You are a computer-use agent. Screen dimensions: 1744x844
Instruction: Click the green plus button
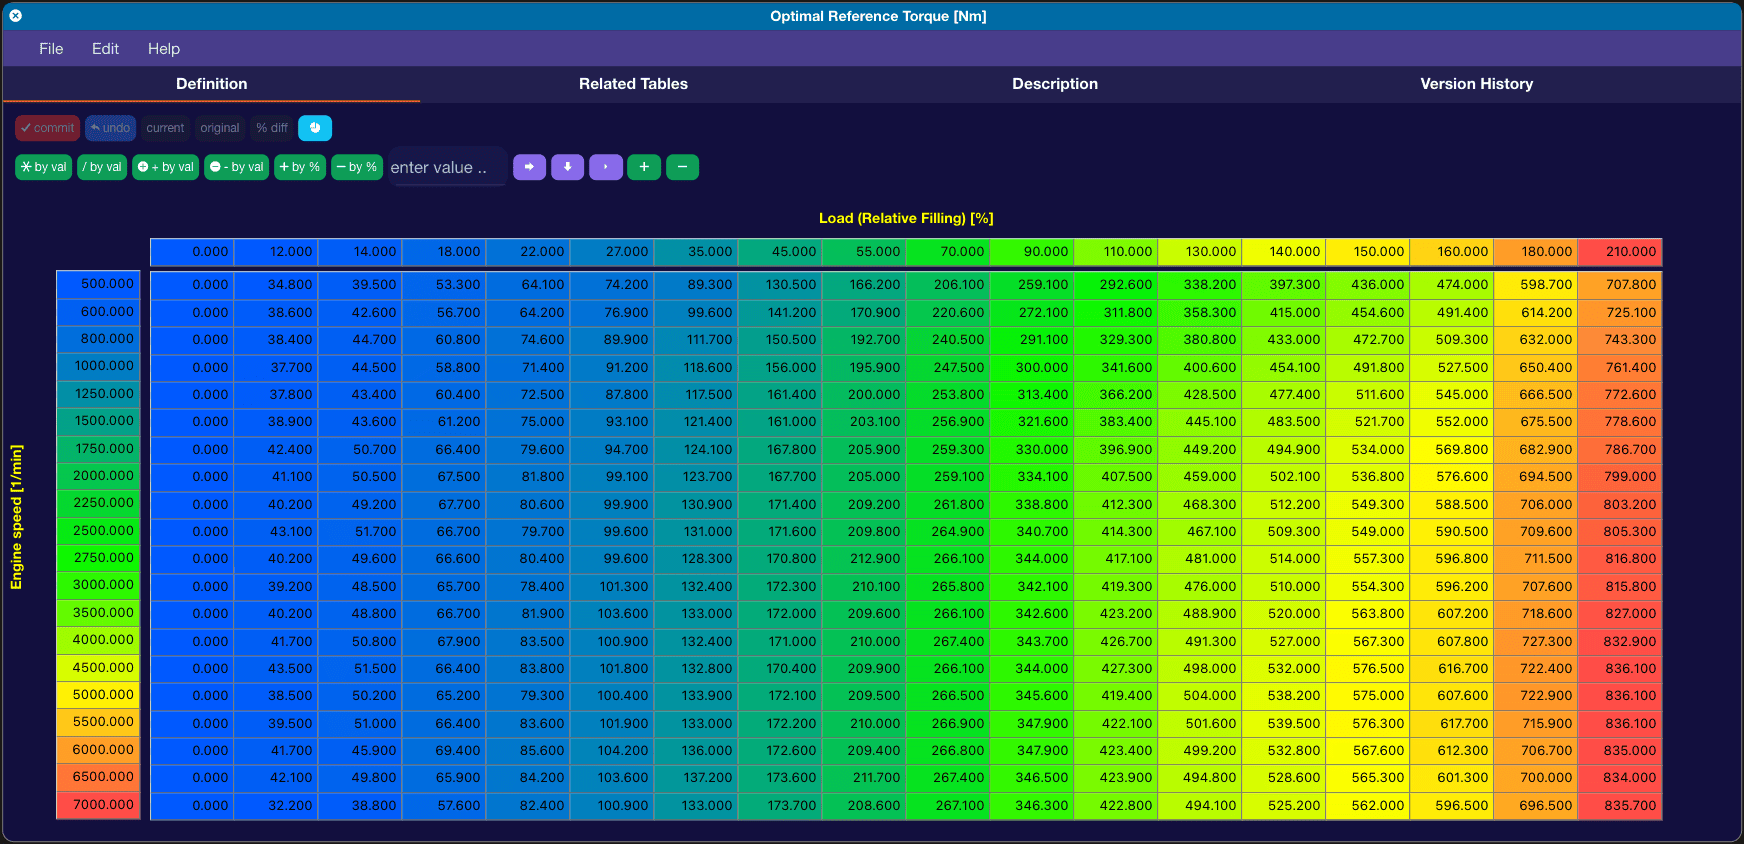[x=644, y=167]
